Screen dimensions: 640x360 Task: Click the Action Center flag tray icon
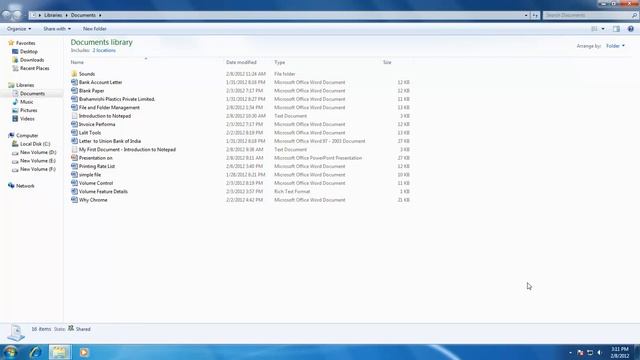580,352
